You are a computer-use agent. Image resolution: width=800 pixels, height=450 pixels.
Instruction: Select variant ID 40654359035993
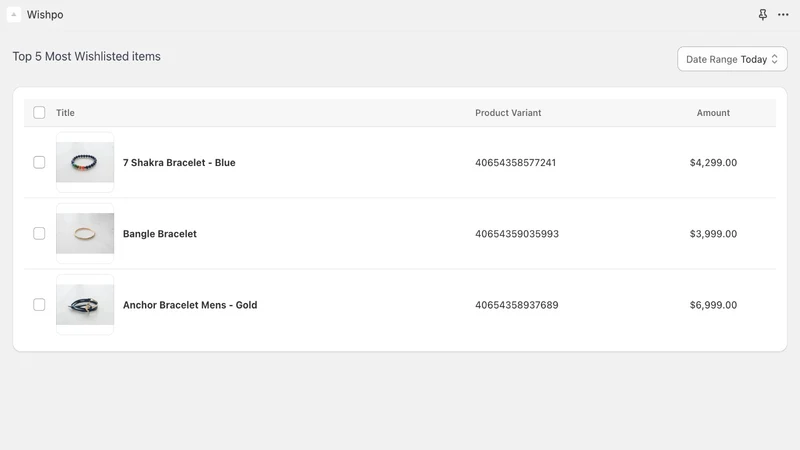(517, 234)
